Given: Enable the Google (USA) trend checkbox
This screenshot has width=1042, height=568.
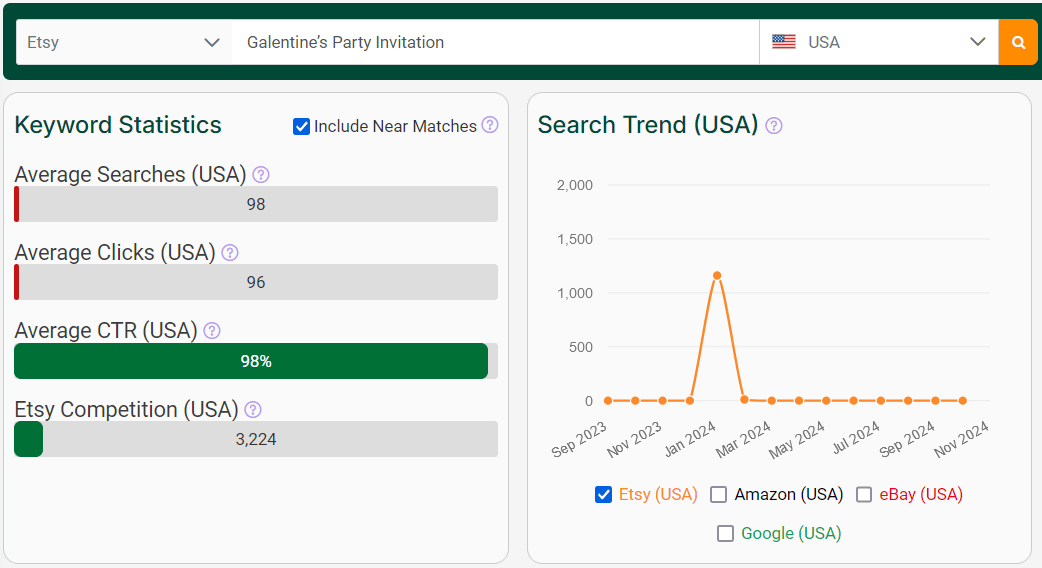Looking at the screenshot, I should 726,533.
